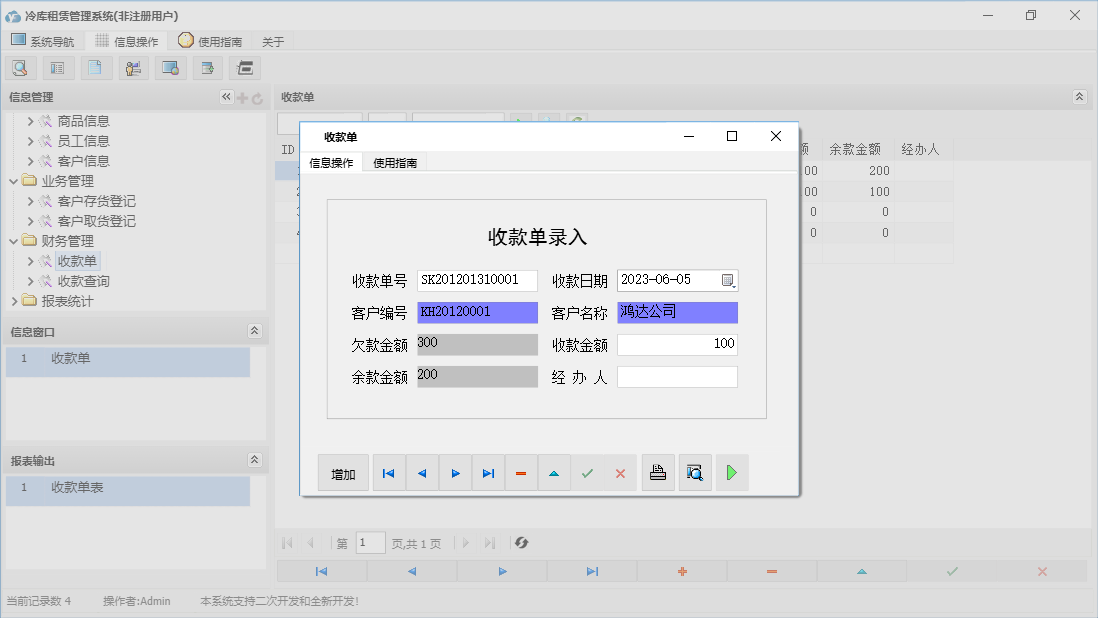Open the print preview icon in the dialog
The height and width of the screenshot is (618, 1098).
tap(695, 472)
